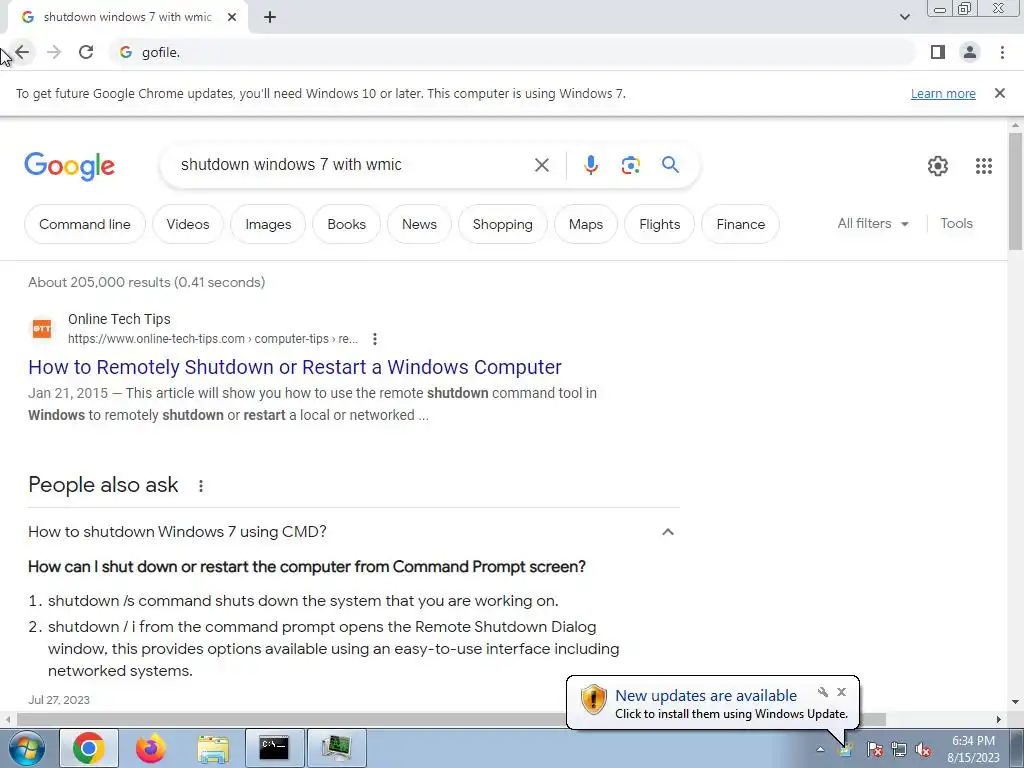Search by image with the Google Lens icon

click(630, 165)
